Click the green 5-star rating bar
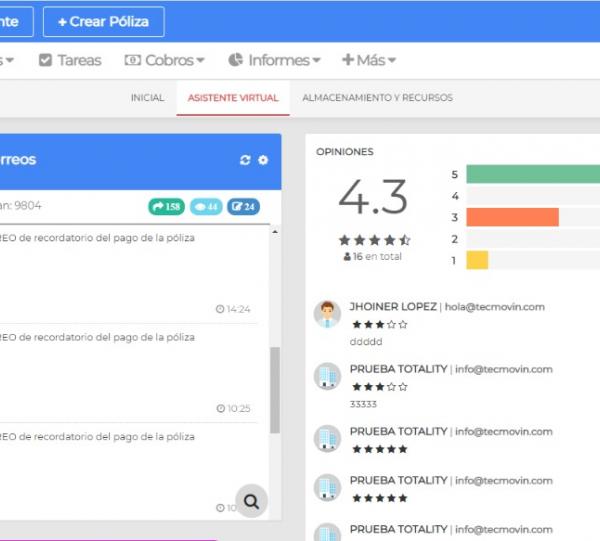 [532, 174]
